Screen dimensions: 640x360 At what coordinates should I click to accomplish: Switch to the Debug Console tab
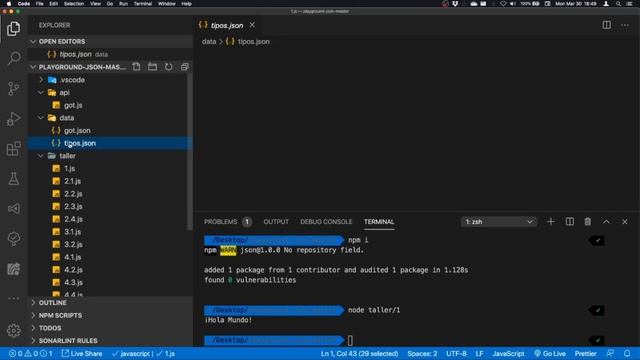[326, 222]
